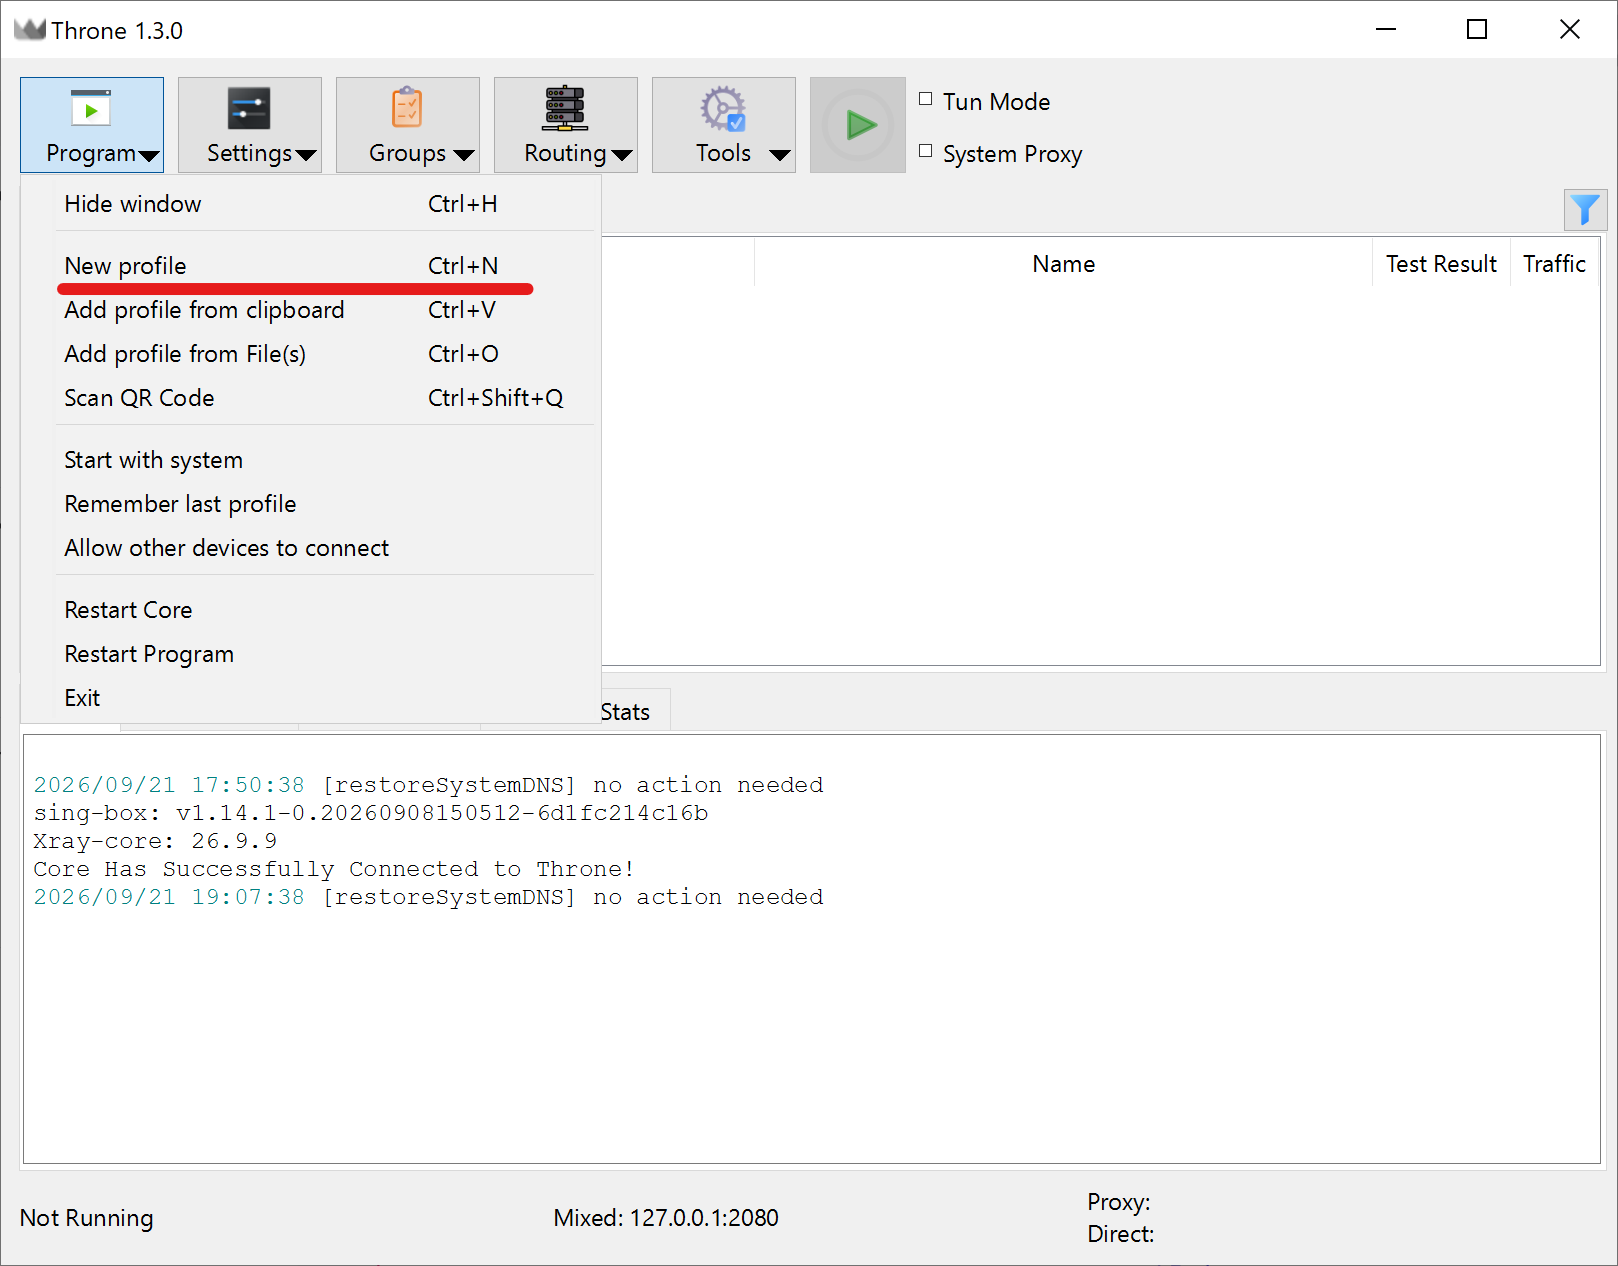
Task: Click the blue filter funnel icon
Action: (1585, 210)
